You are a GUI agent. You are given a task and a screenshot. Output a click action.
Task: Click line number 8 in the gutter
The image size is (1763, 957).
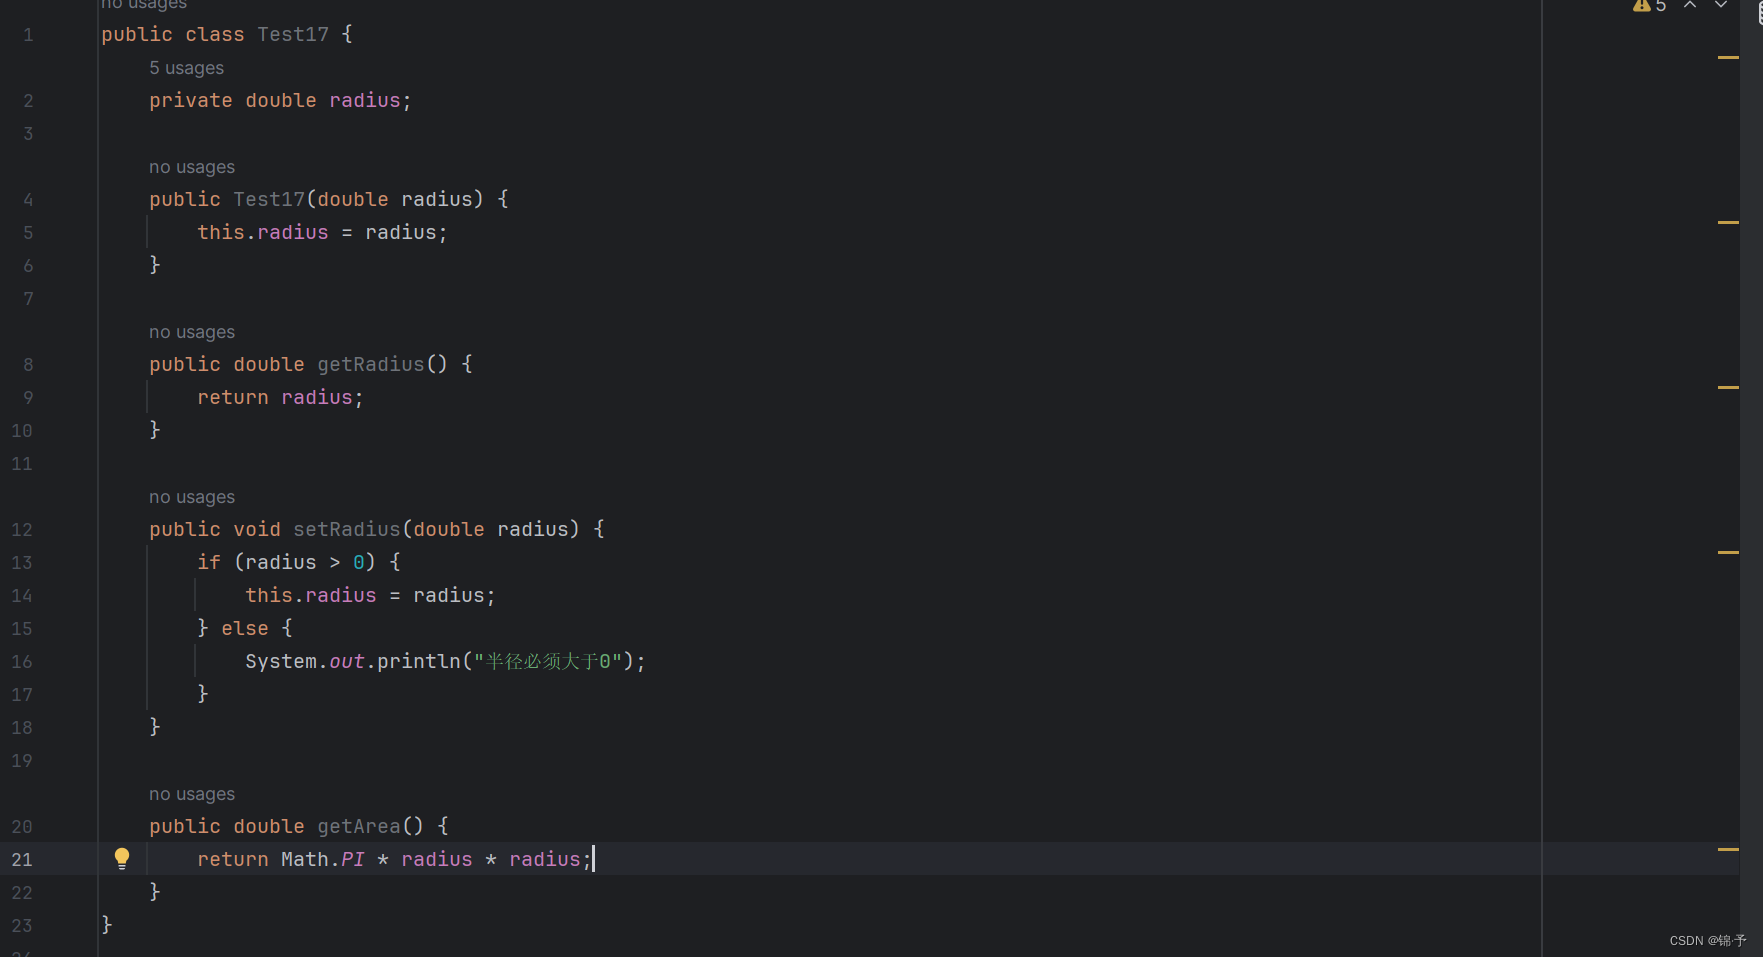pos(28,365)
